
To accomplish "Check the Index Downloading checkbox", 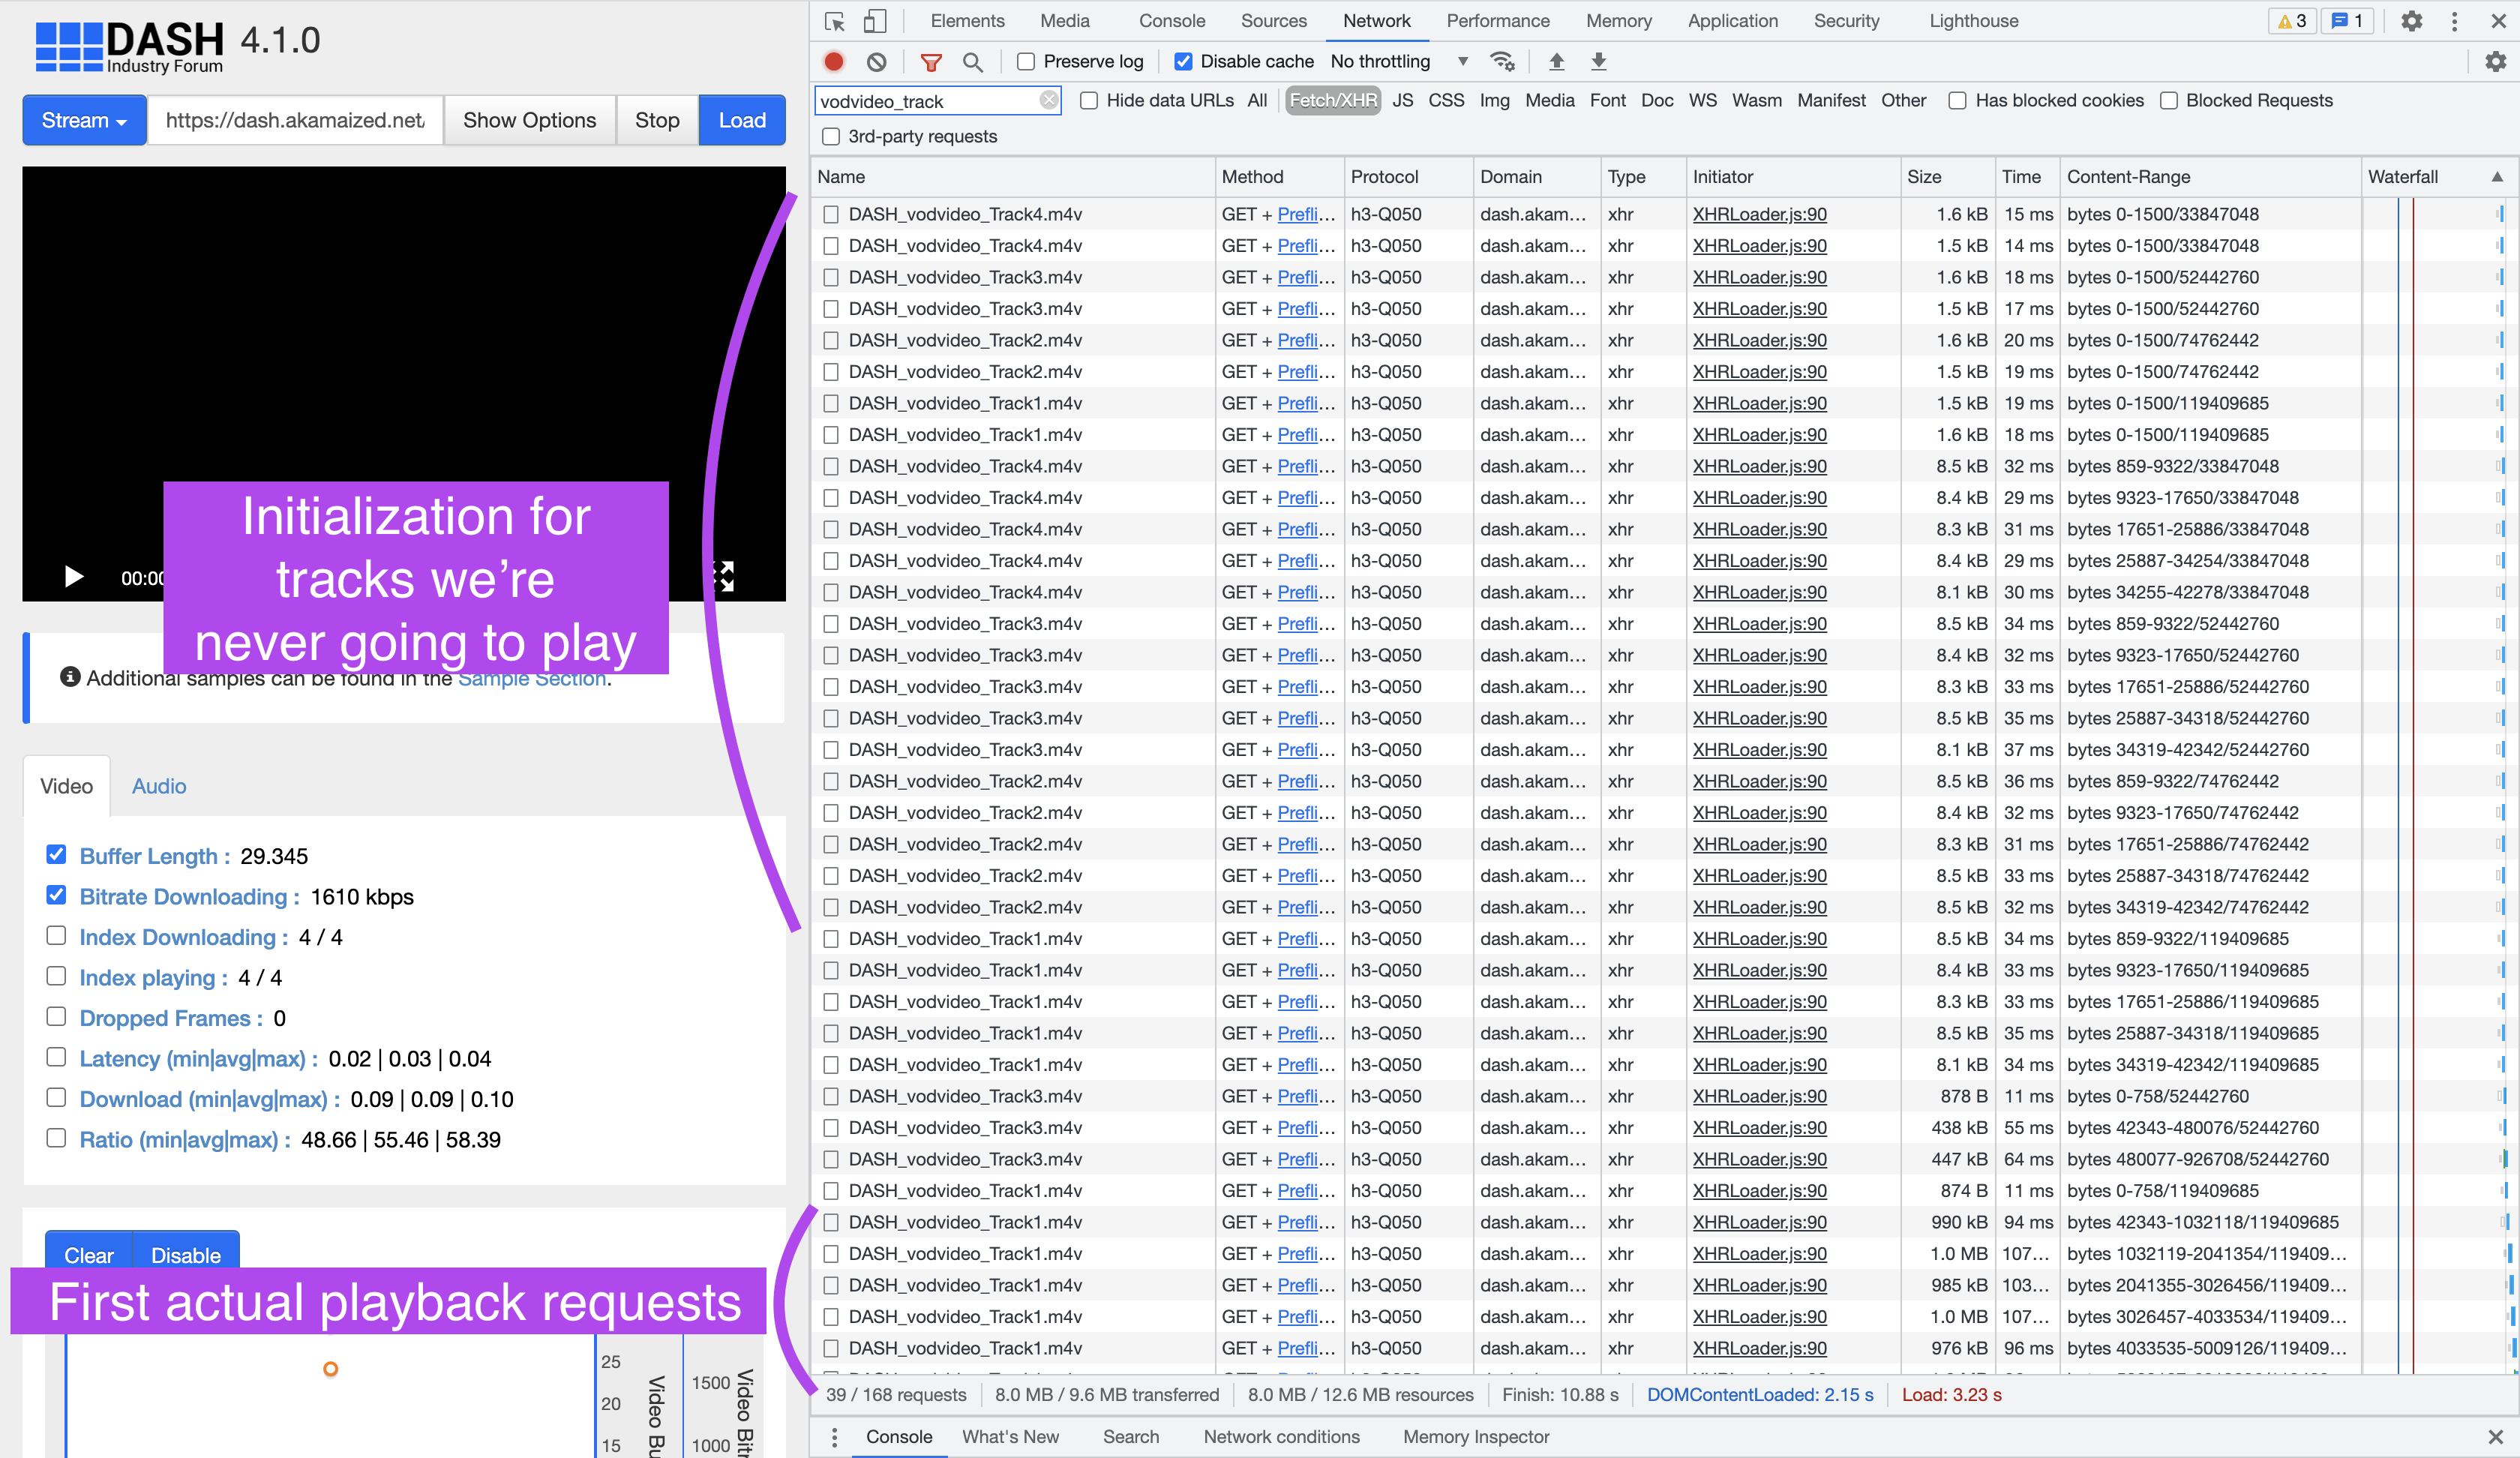I will (x=56, y=936).
